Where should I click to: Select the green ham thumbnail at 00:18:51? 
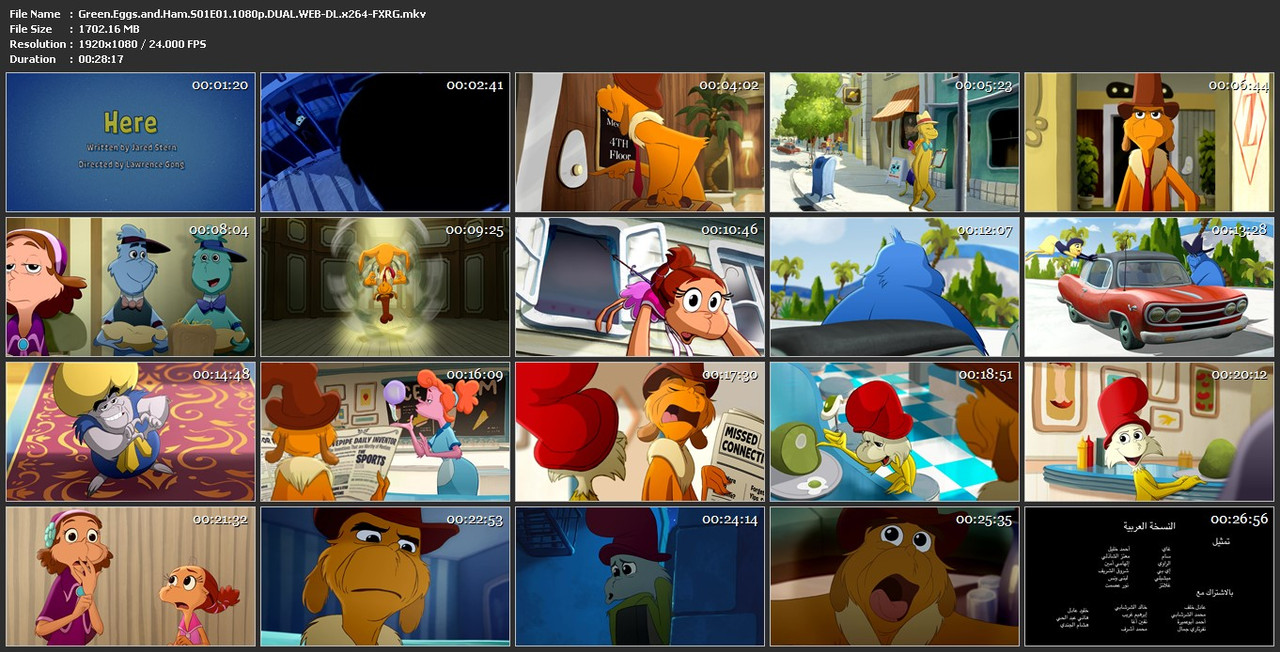pyautogui.click(x=895, y=432)
